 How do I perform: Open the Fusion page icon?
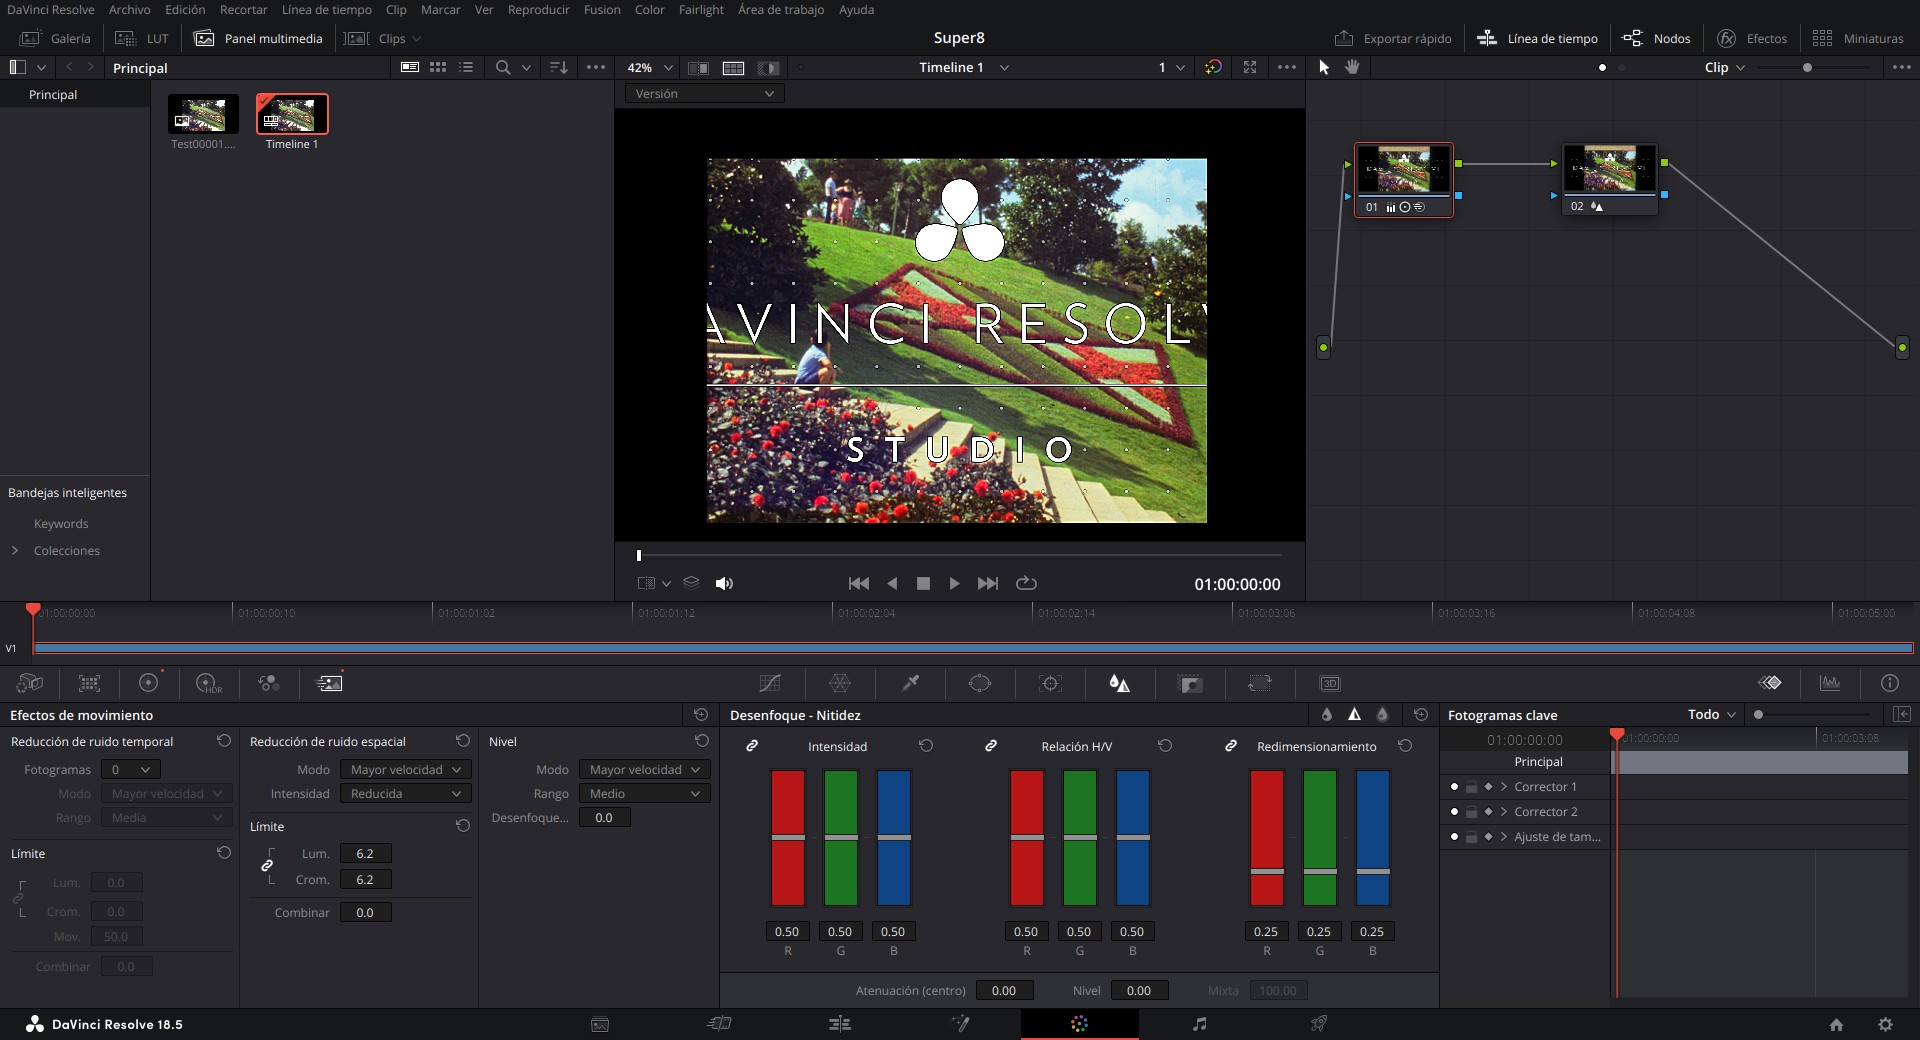pos(960,1023)
